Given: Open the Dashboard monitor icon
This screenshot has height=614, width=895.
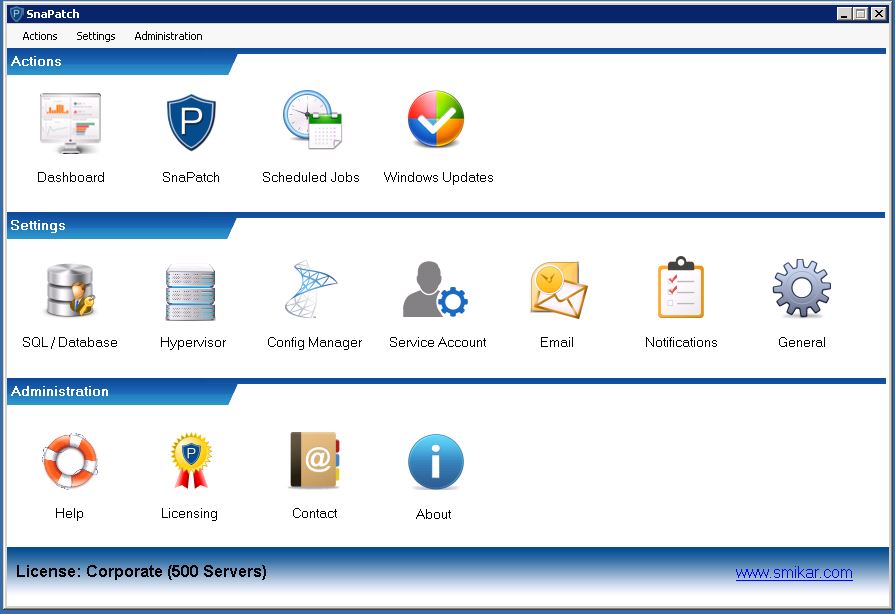Looking at the screenshot, I should [x=70, y=123].
